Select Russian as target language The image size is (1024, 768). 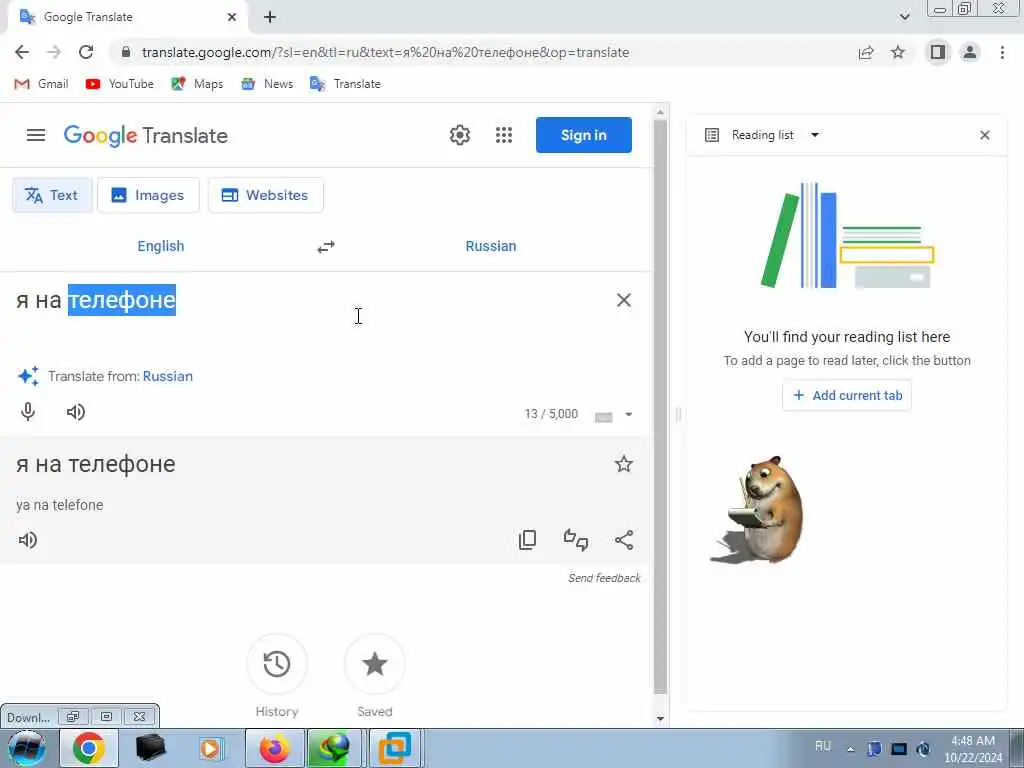[490, 246]
